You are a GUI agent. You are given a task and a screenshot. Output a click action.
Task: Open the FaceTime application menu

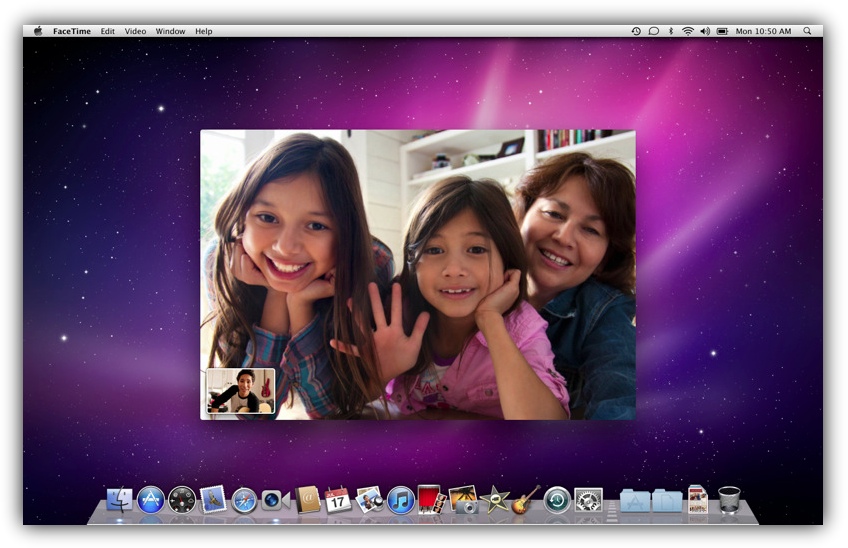(x=71, y=31)
